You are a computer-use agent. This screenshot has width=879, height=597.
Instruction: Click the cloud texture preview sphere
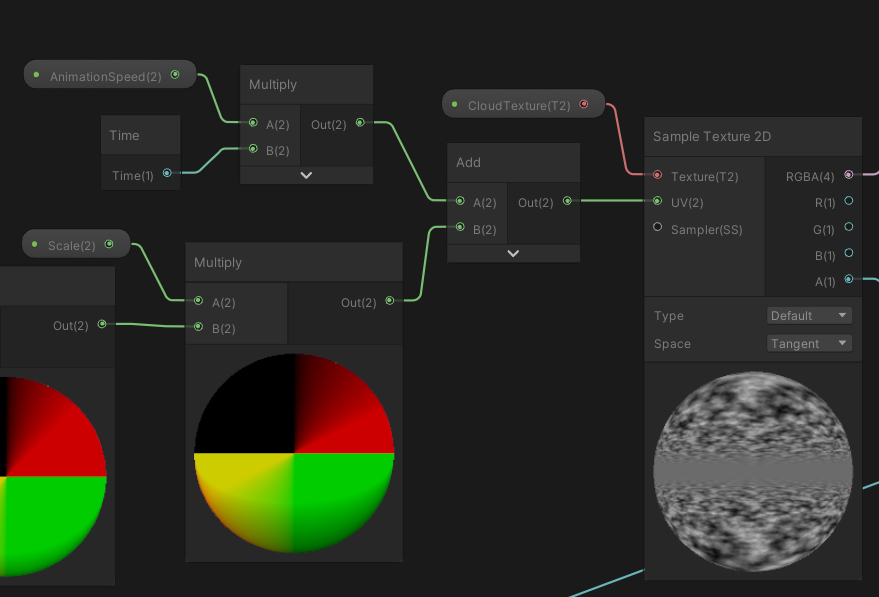point(752,470)
